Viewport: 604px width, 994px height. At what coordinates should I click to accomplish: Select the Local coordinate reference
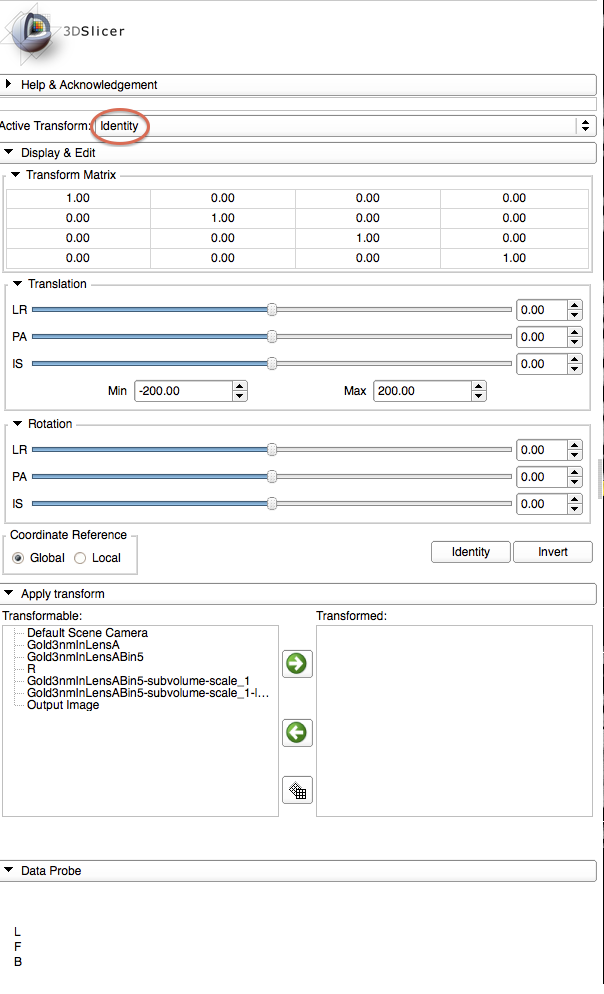(81, 558)
